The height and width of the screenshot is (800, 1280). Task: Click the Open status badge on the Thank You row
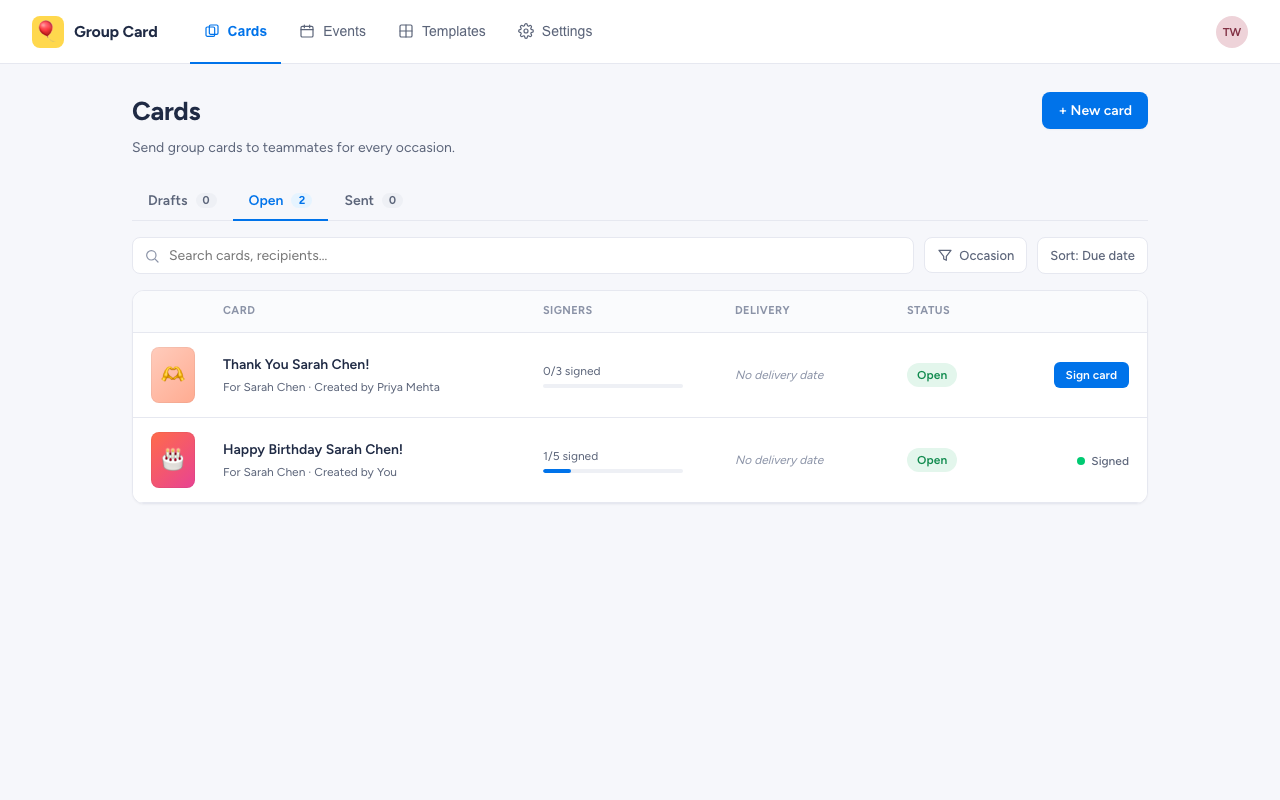tap(932, 375)
